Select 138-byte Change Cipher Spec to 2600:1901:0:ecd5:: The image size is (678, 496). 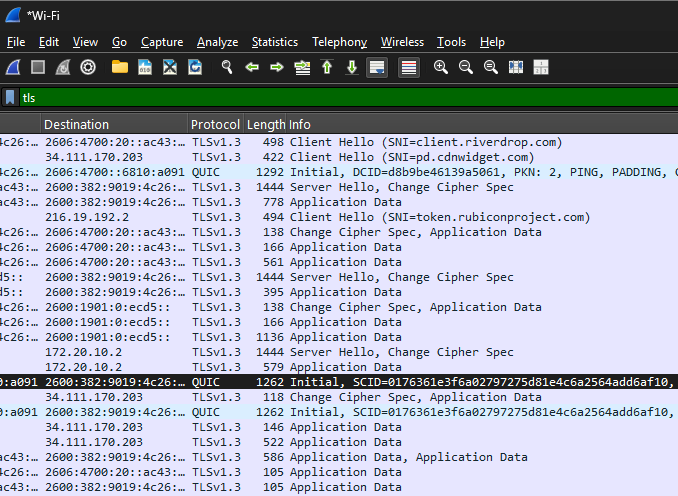click(x=339, y=307)
